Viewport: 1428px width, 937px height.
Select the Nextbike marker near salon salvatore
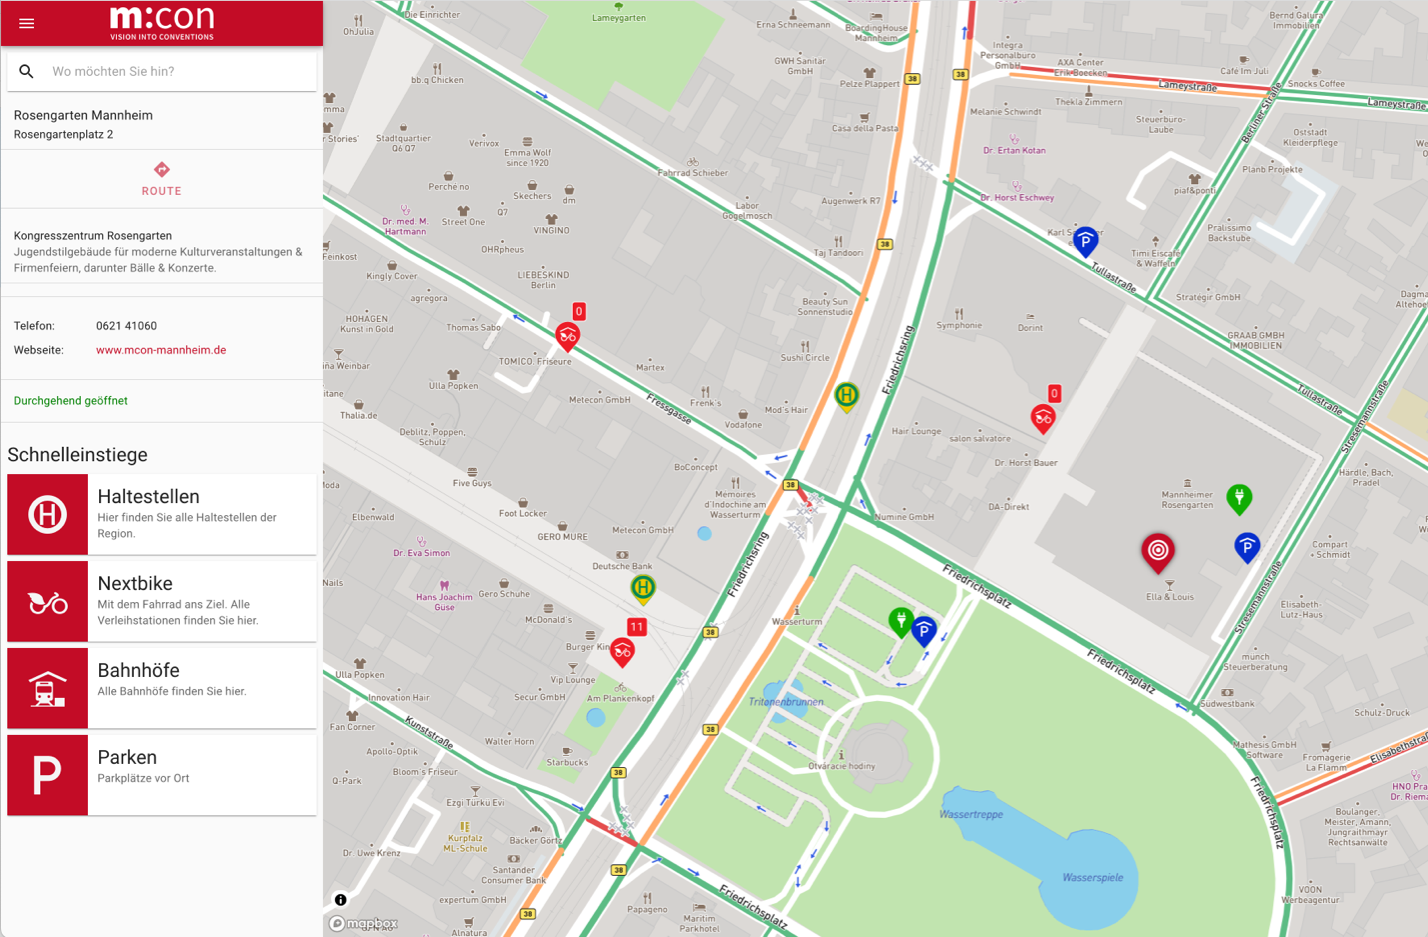pos(1043,418)
